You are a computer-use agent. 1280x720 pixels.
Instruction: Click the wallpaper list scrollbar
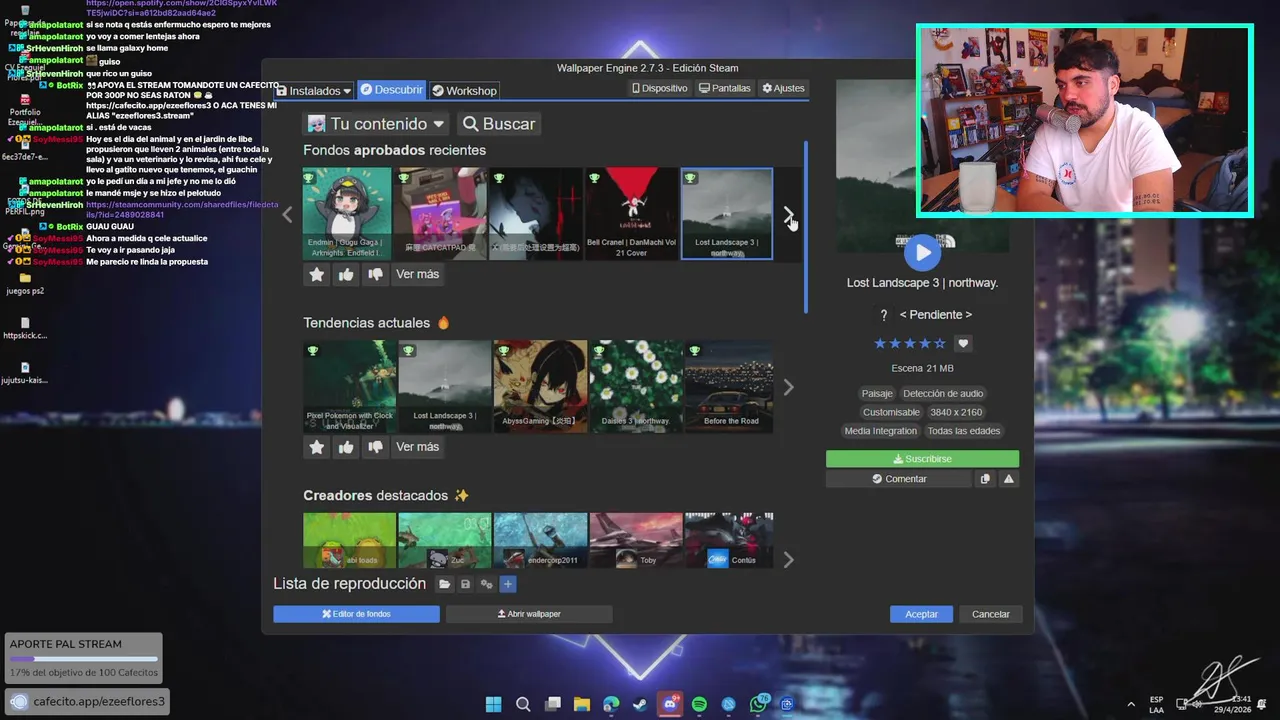(806, 227)
